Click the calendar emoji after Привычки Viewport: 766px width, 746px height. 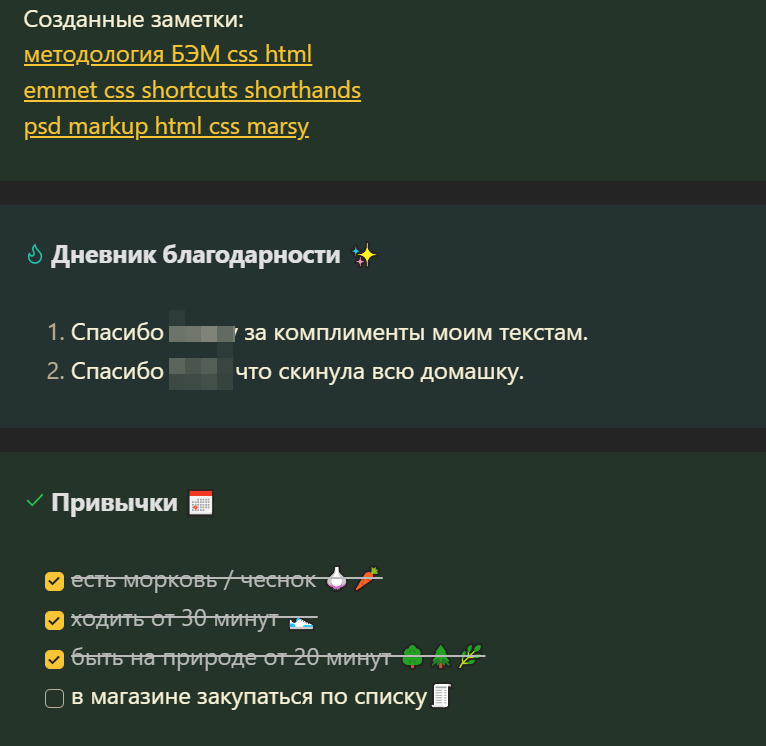[x=201, y=503]
